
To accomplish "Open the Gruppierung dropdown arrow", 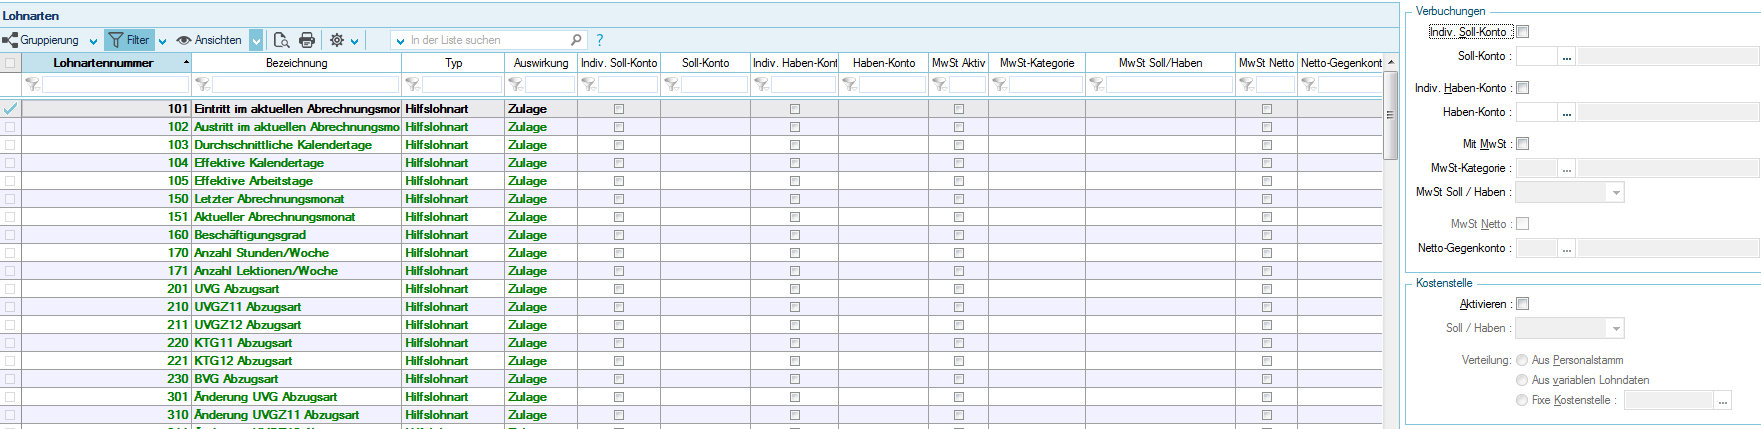I will point(93,41).
